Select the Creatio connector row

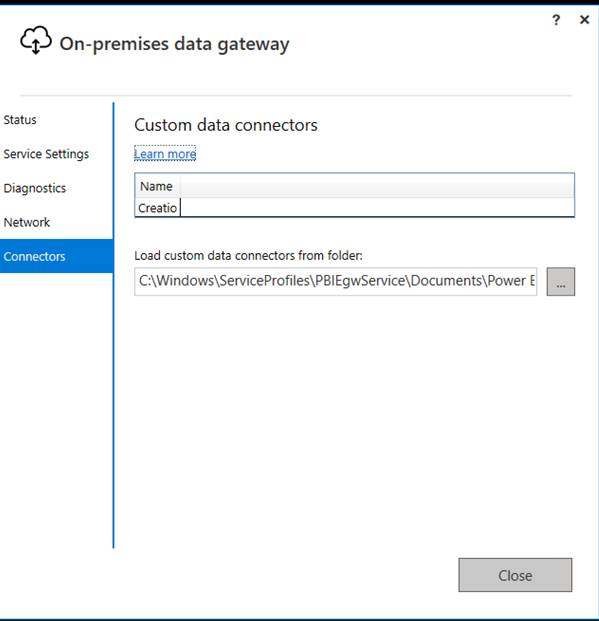[x=355, y=208]
